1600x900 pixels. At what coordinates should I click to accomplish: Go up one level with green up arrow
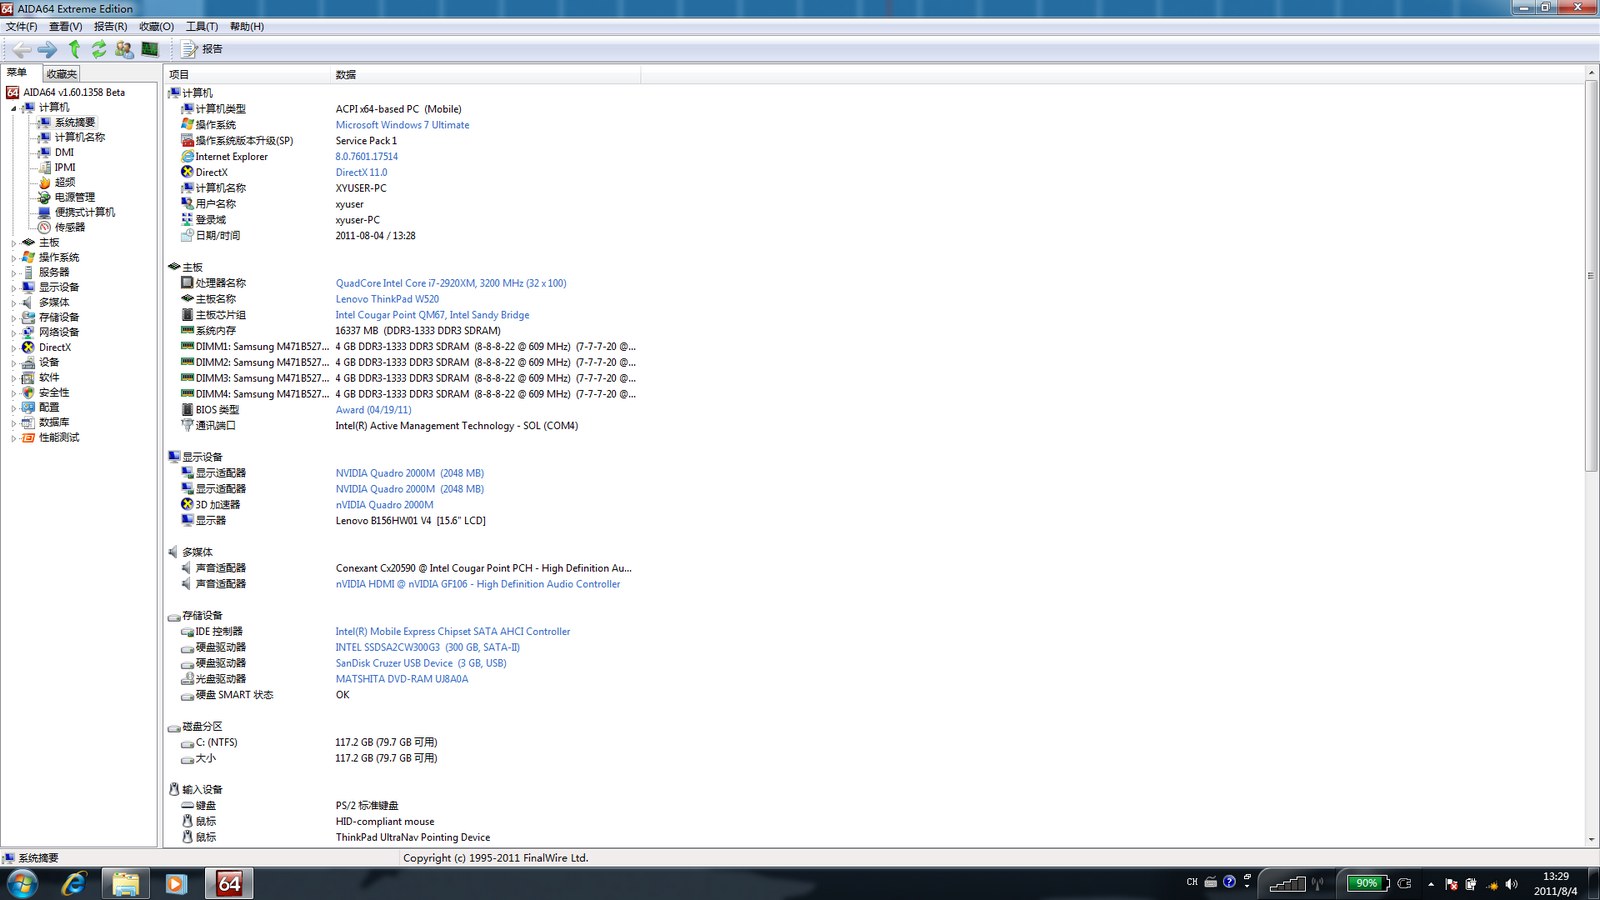pos(74,49)
